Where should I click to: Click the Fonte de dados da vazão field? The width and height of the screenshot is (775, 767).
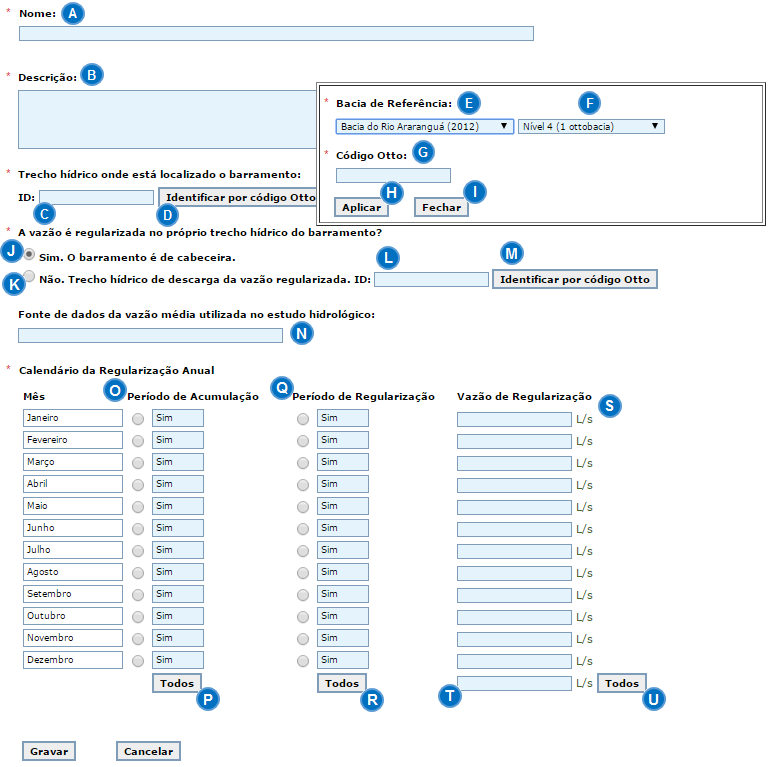(x=150, y=336)
